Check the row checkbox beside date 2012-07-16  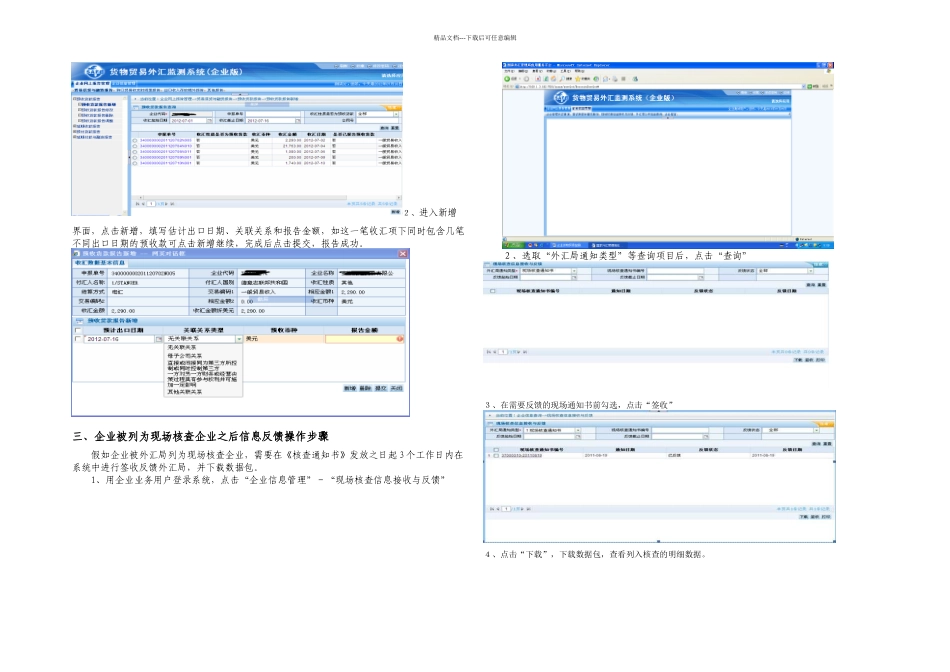[79, 340]
